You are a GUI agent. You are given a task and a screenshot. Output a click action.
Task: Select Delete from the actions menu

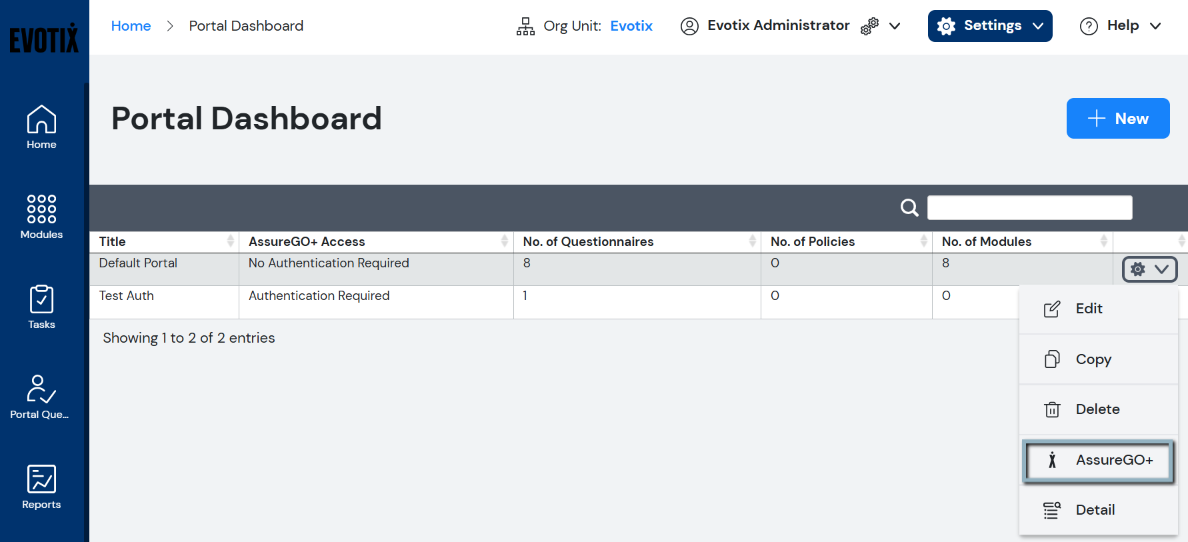point(1097,409)
